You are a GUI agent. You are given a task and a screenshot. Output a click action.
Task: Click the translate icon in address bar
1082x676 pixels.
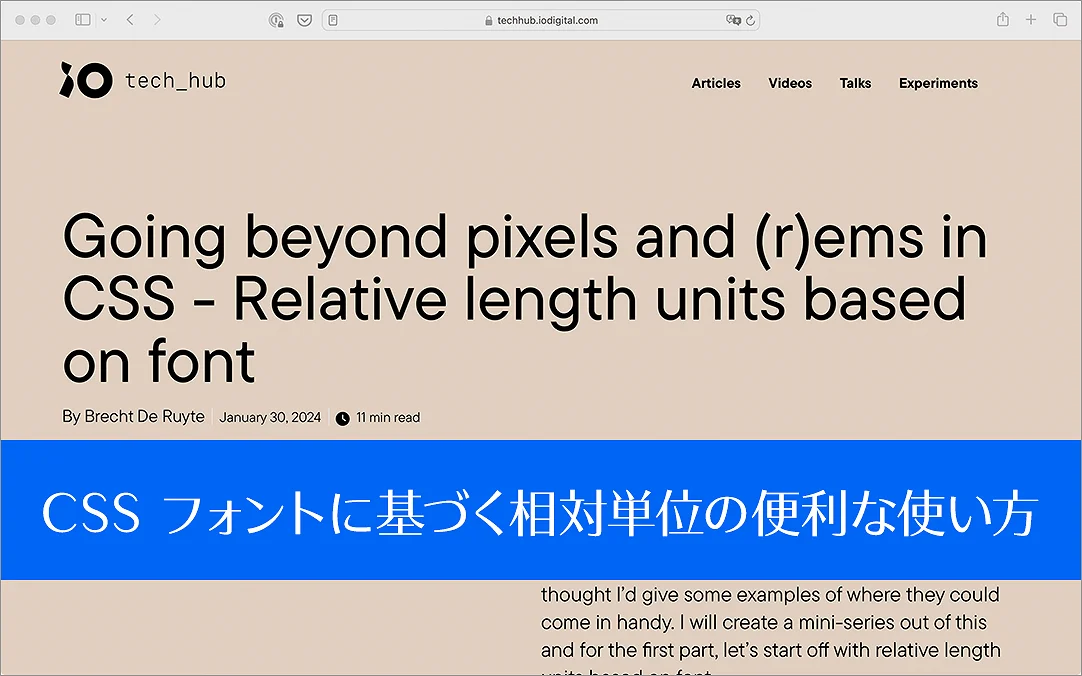(733, 20)
